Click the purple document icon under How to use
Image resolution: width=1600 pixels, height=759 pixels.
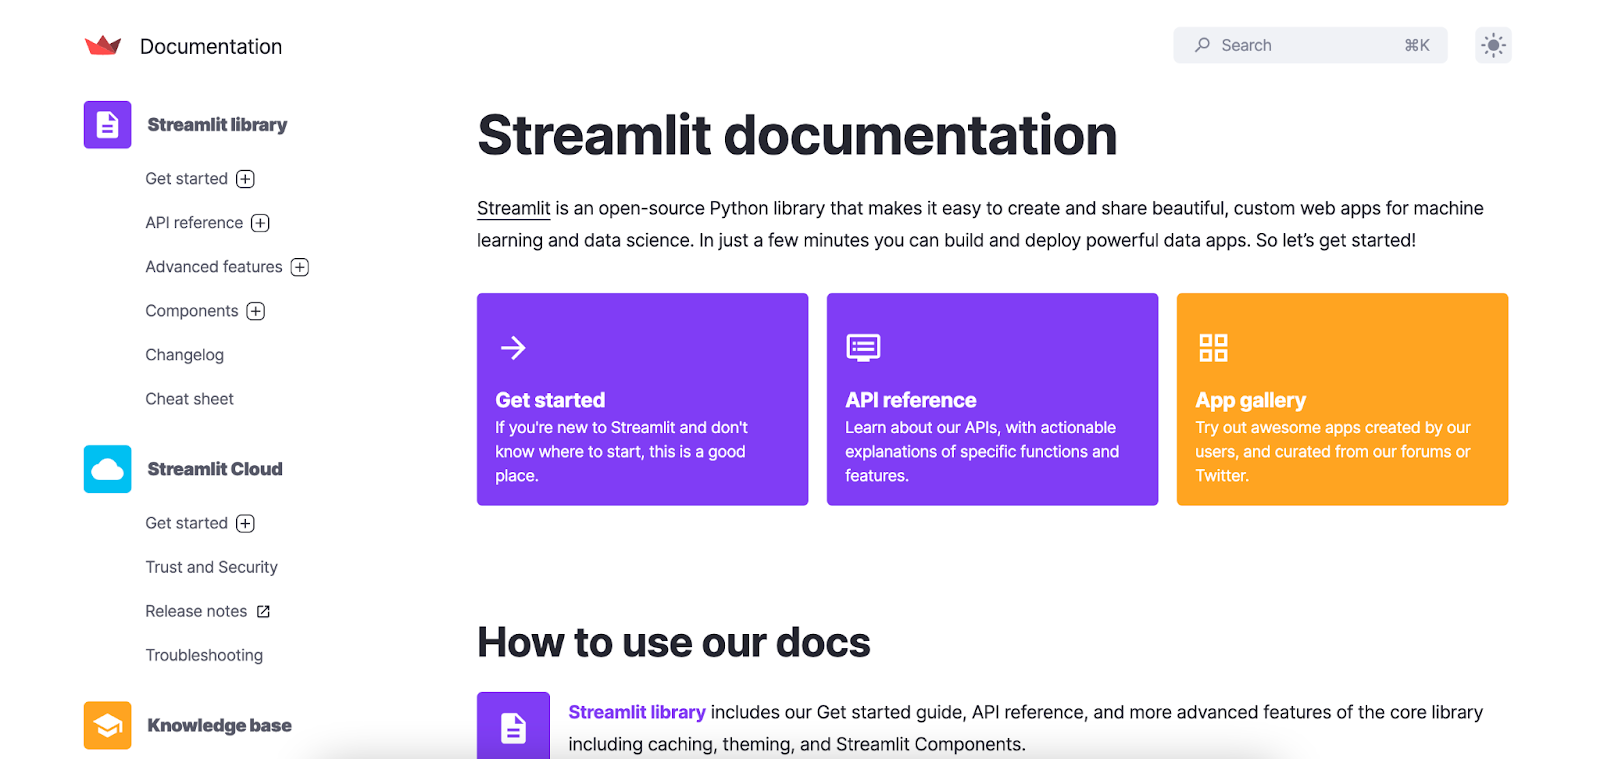(x=513, y=726)
